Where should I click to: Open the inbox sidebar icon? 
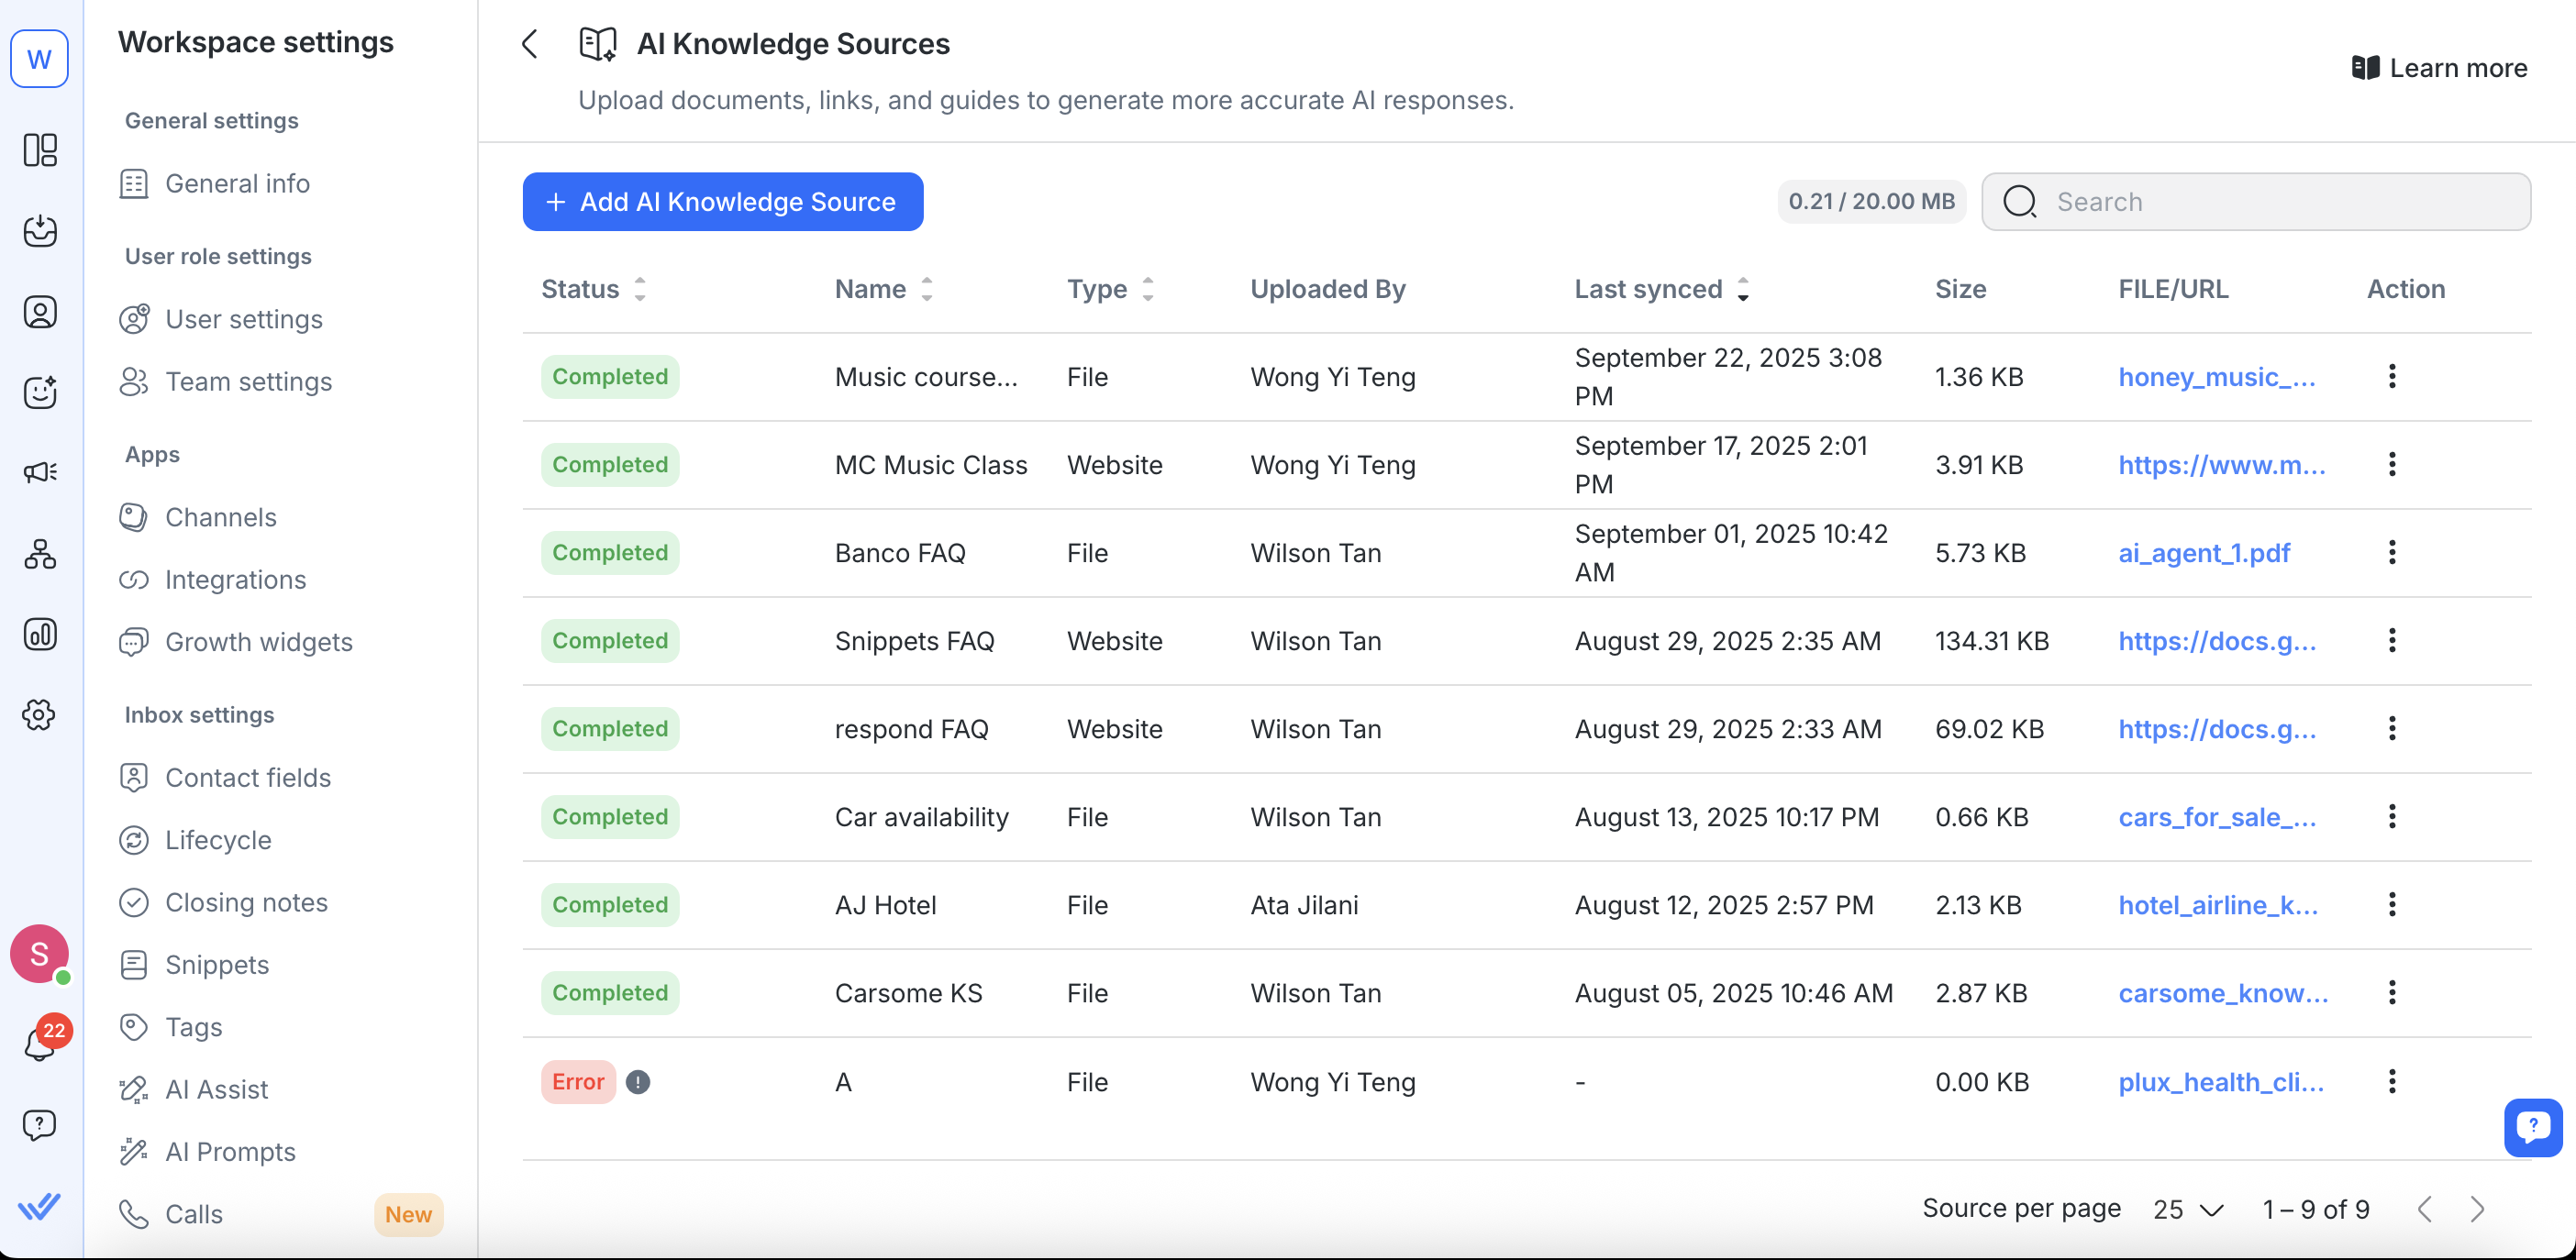click(x=40, y=231)
